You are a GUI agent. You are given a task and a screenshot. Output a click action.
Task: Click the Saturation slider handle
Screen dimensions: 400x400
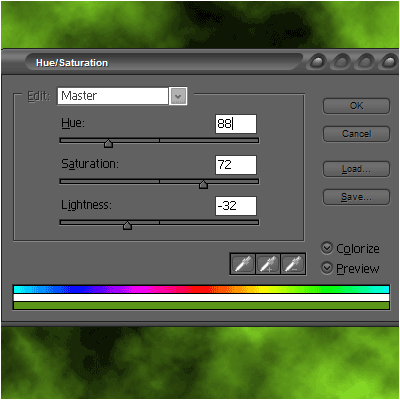(x=203, y=184)
